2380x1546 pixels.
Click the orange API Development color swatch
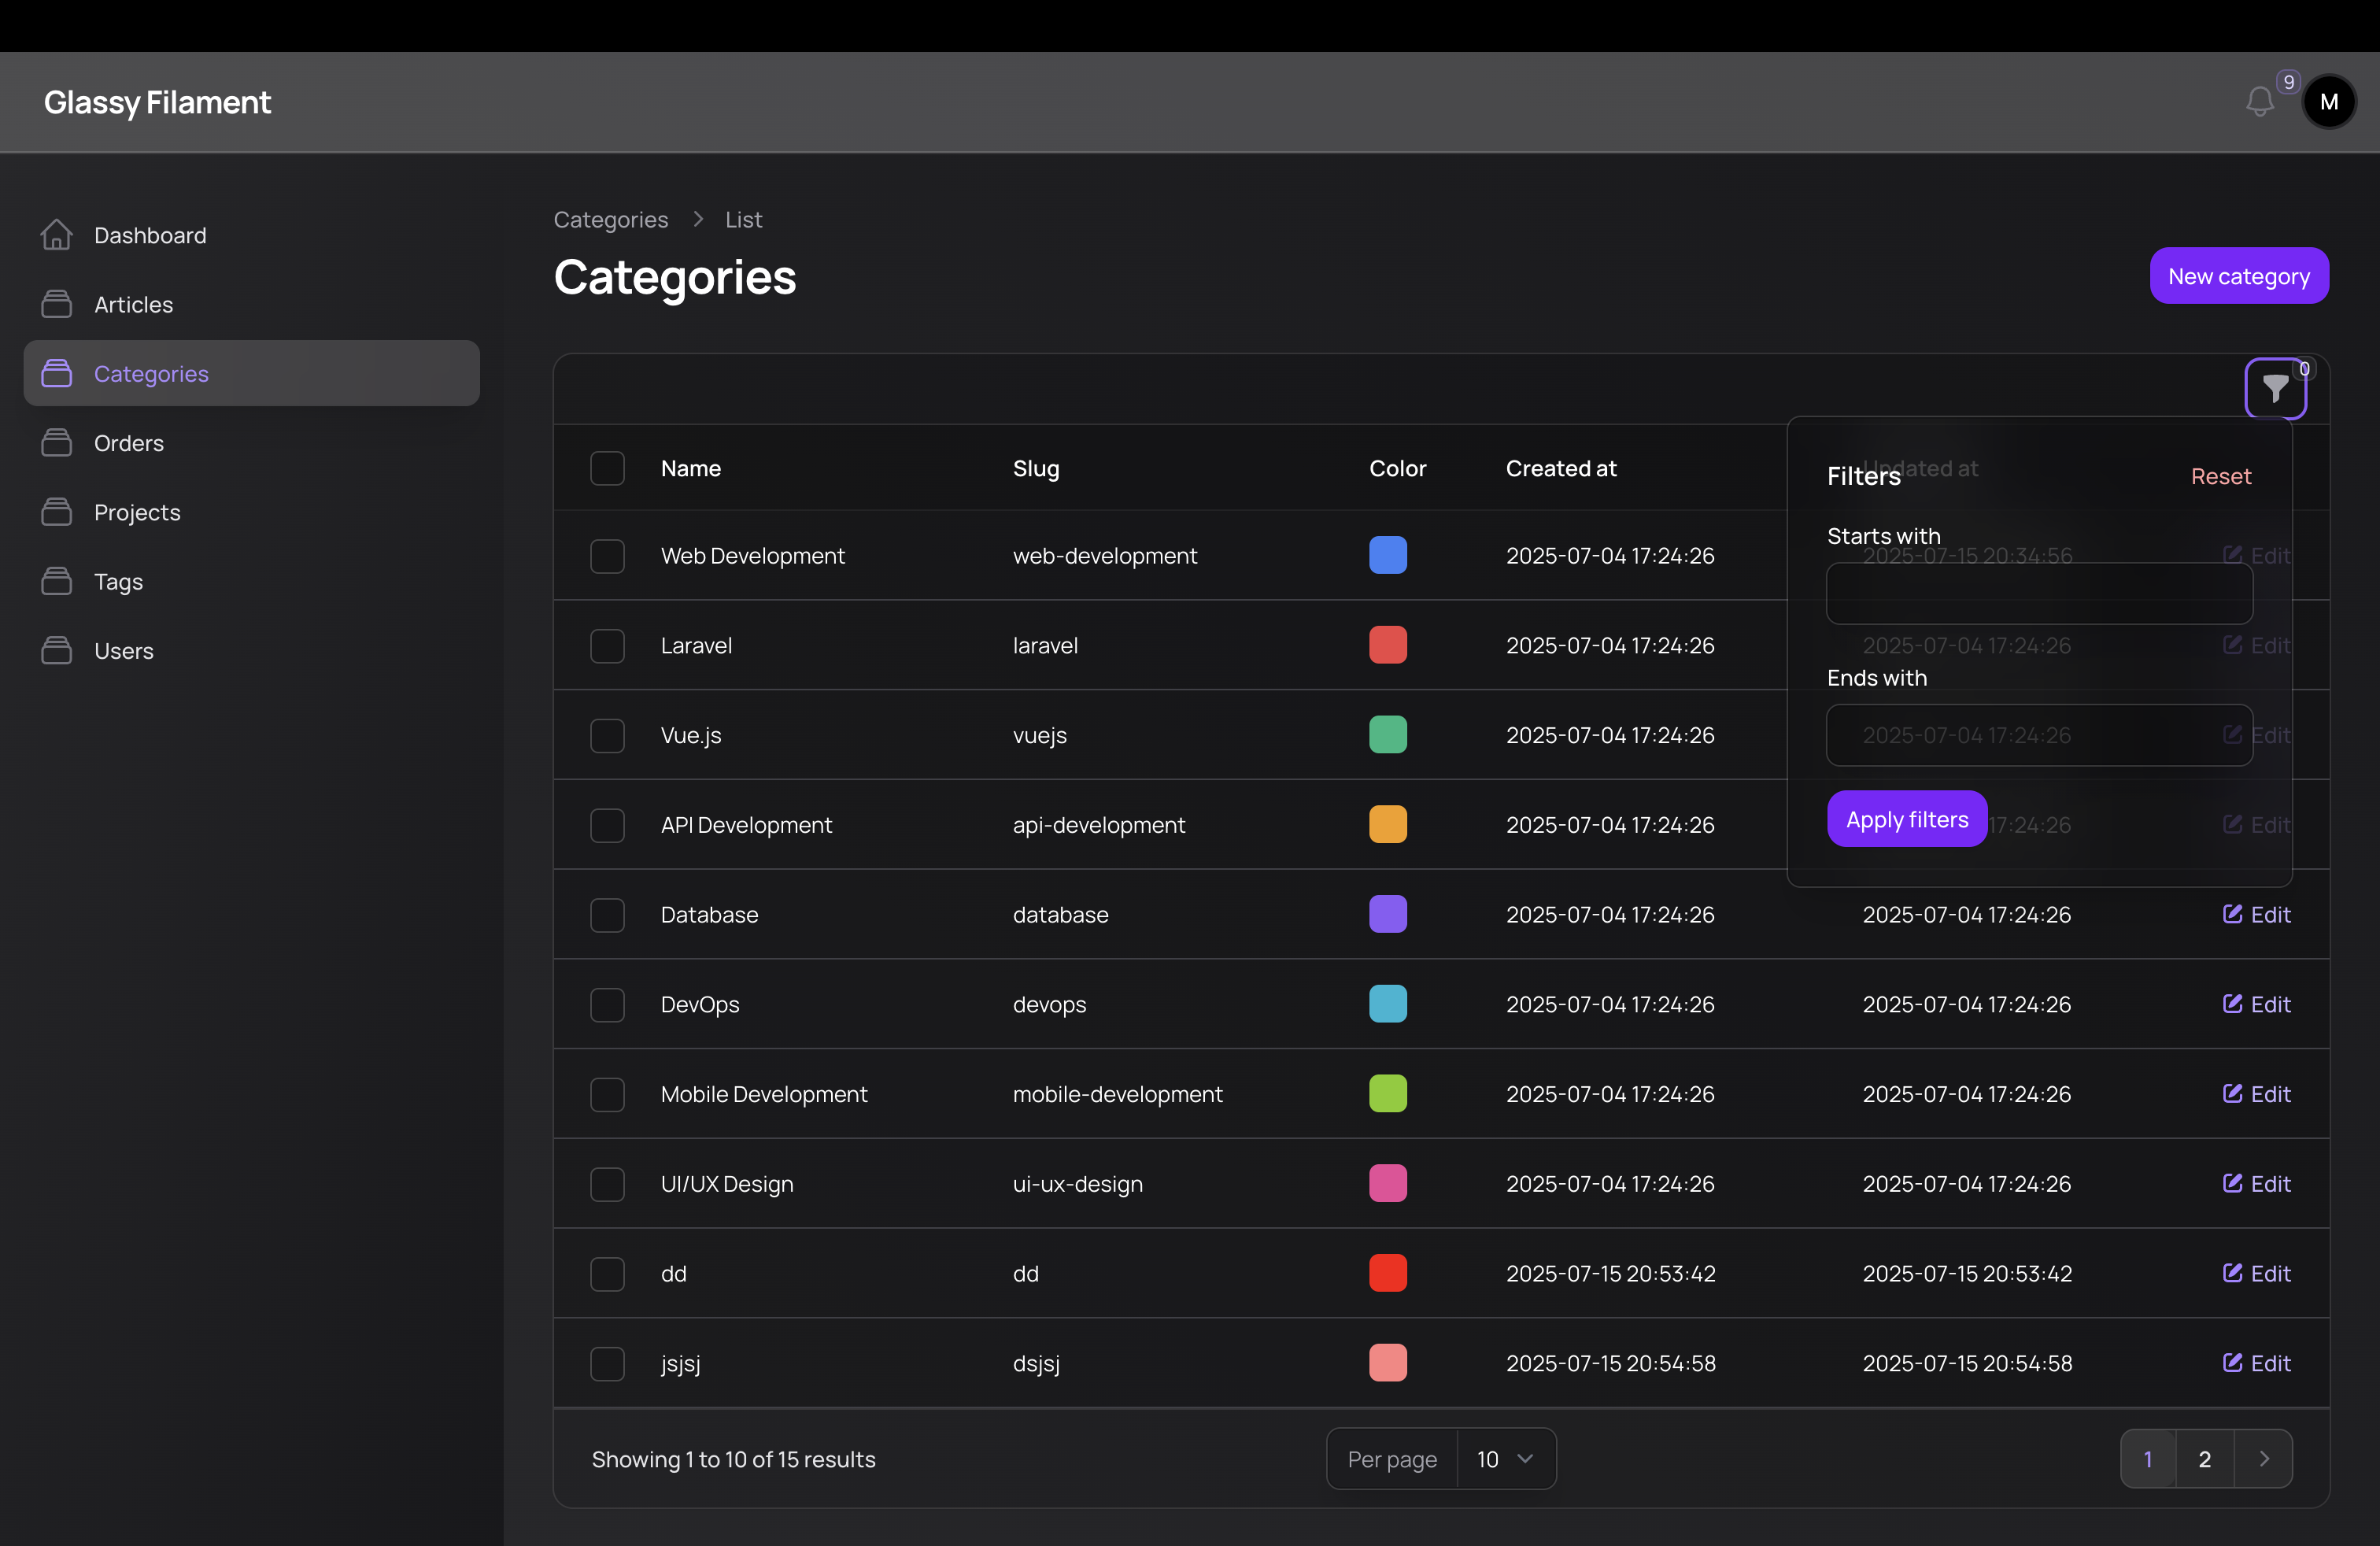(1388, 825)
